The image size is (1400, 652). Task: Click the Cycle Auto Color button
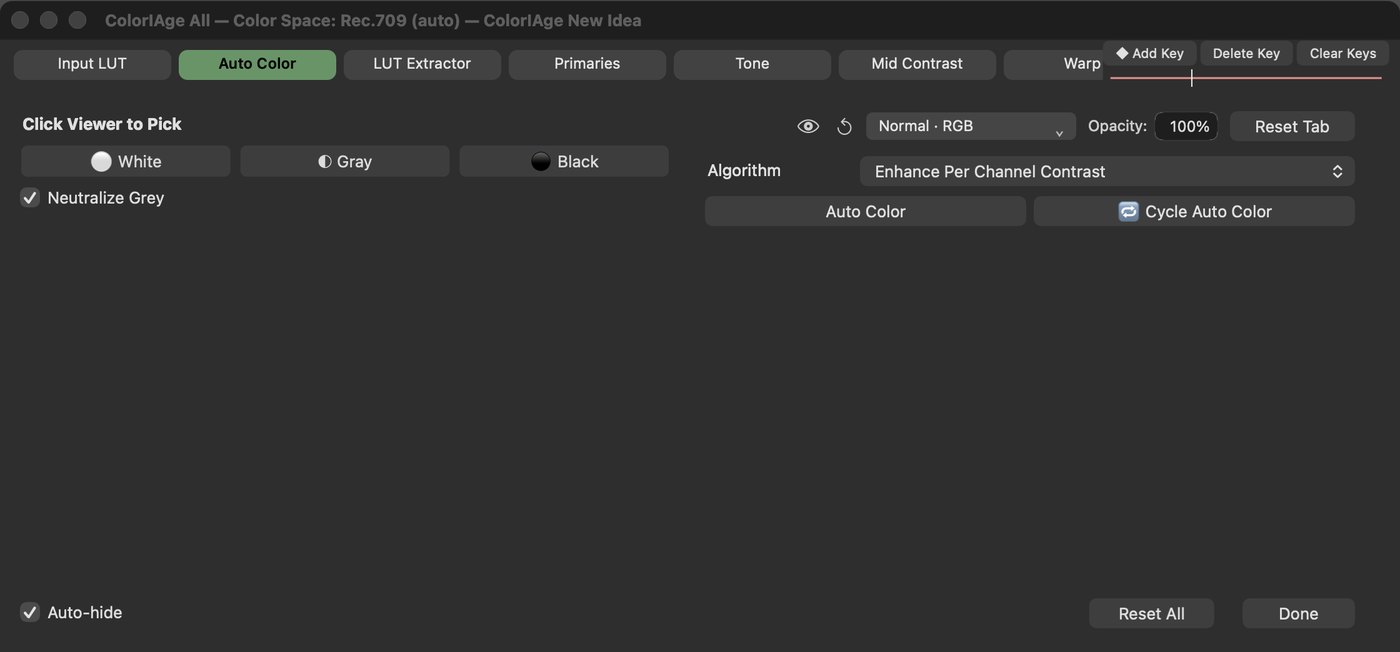tap(1194, 211)
